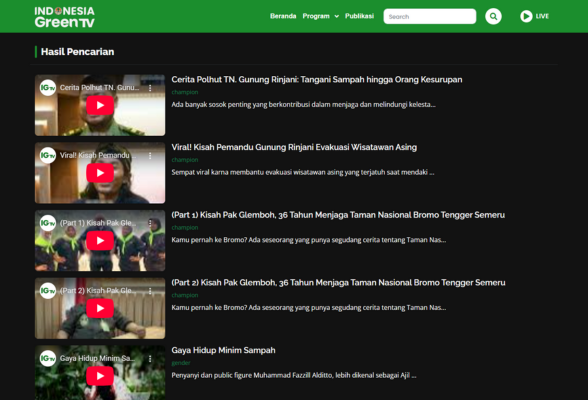Open more options on Part 2 video
This screenshot has height=400, width=588.
[x=150, y=291]
